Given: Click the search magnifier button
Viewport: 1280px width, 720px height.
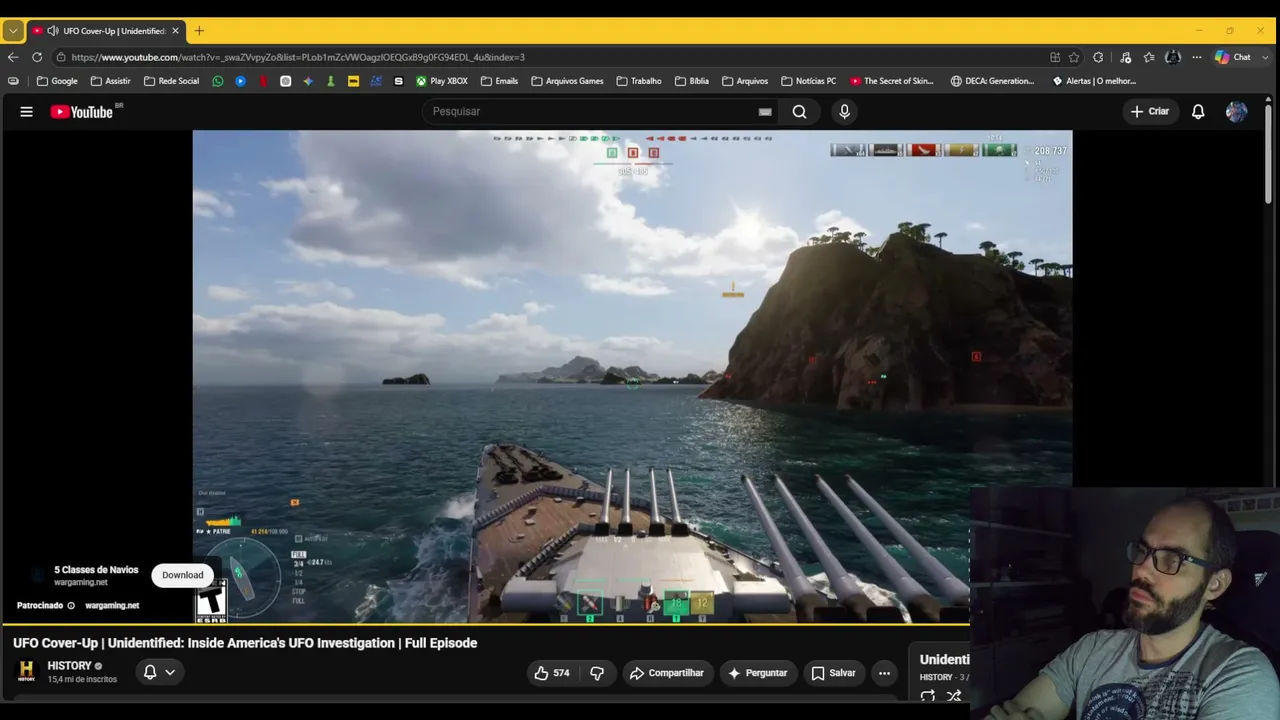Looking at the screenshot, I should 799,112.
